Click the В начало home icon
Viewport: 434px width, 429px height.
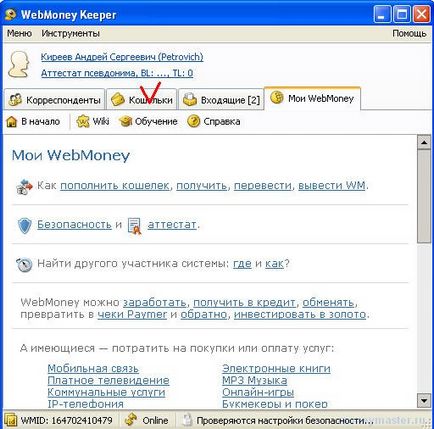12,121
